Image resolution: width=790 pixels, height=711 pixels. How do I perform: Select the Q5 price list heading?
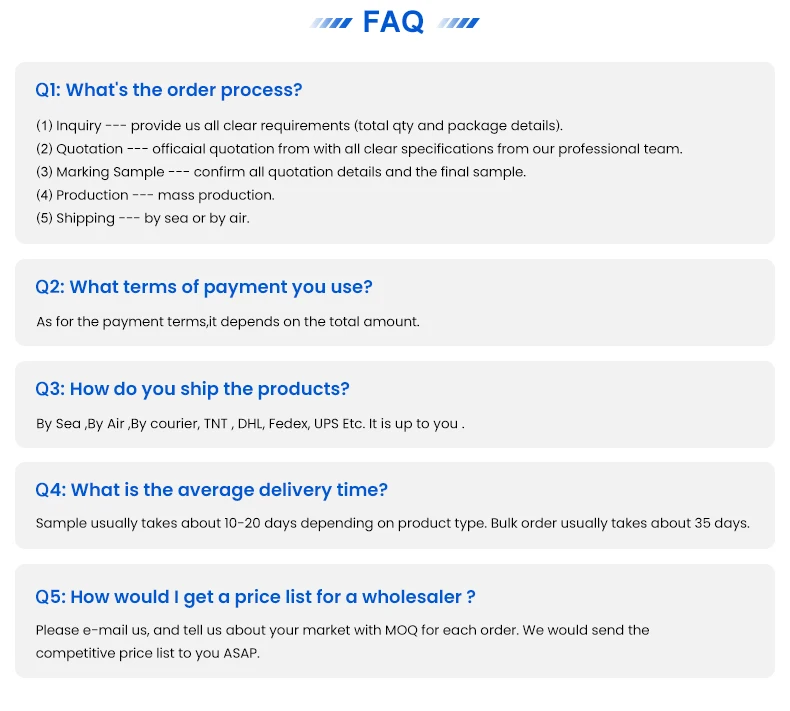tap(255, 597)
